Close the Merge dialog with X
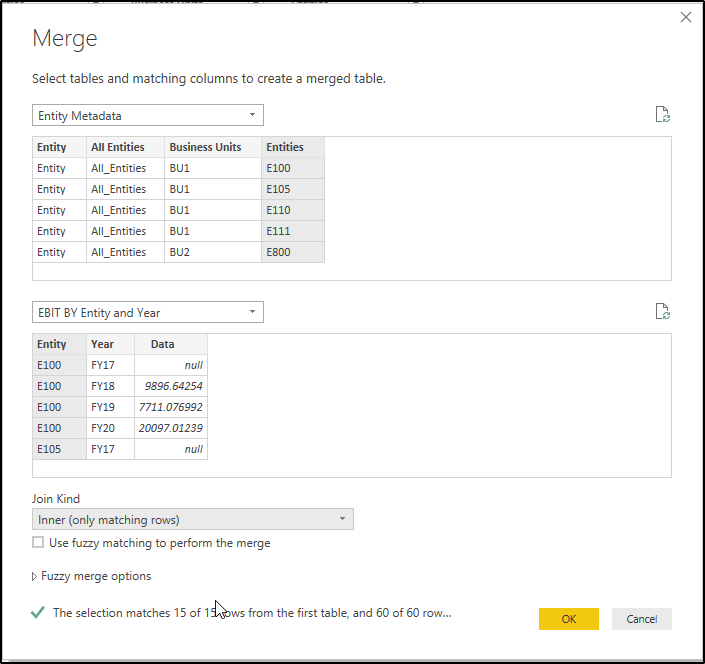The height and width of the screenshot is (664, 705). click(685, 17)
